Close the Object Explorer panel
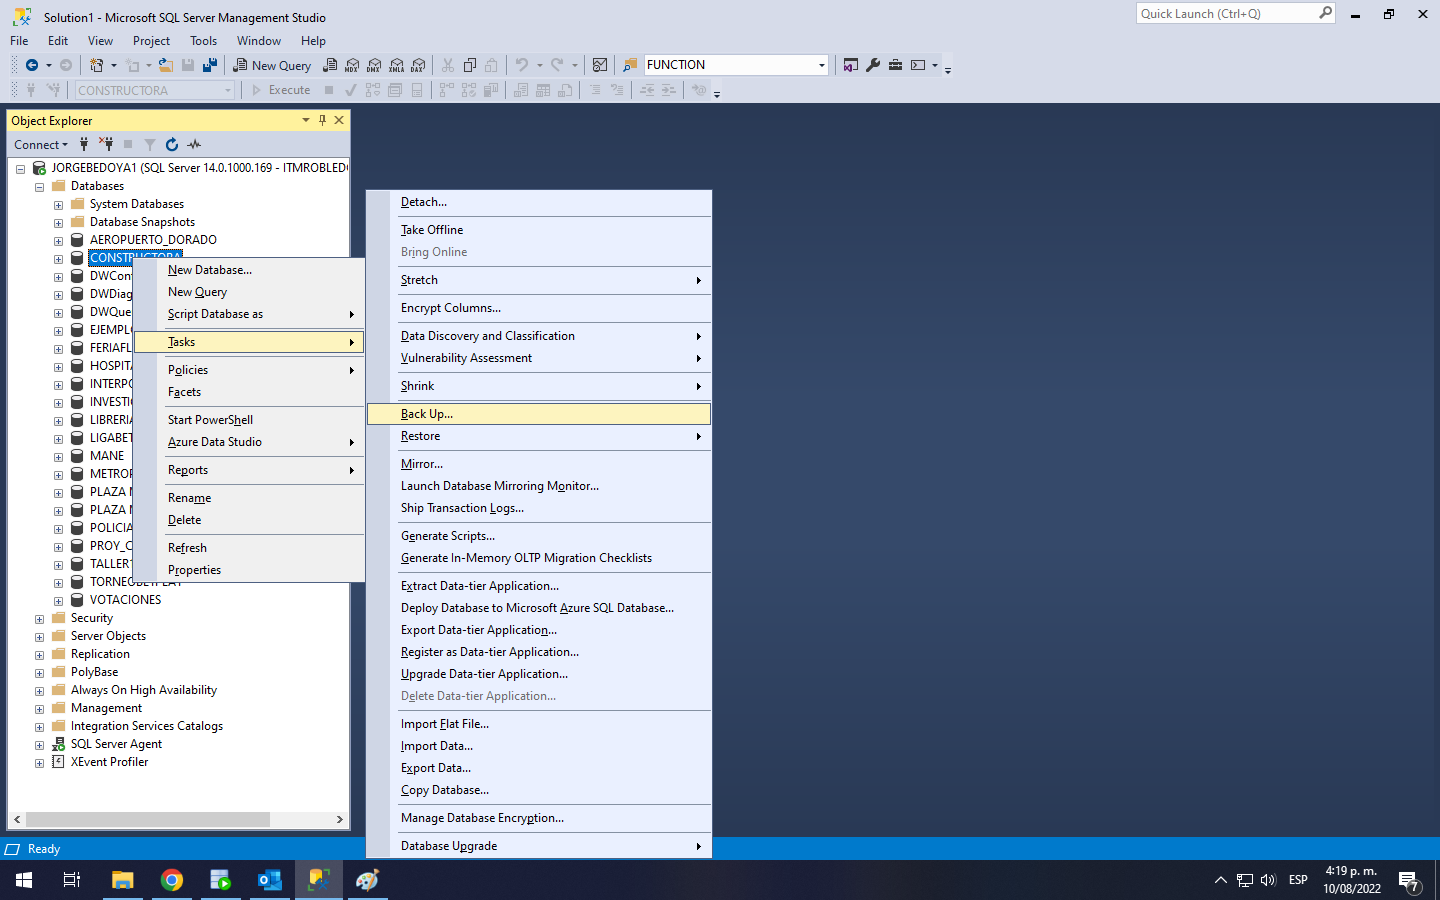Viewport: 1440px width, 900px height. pyautogui.click(x=339, y=120)
